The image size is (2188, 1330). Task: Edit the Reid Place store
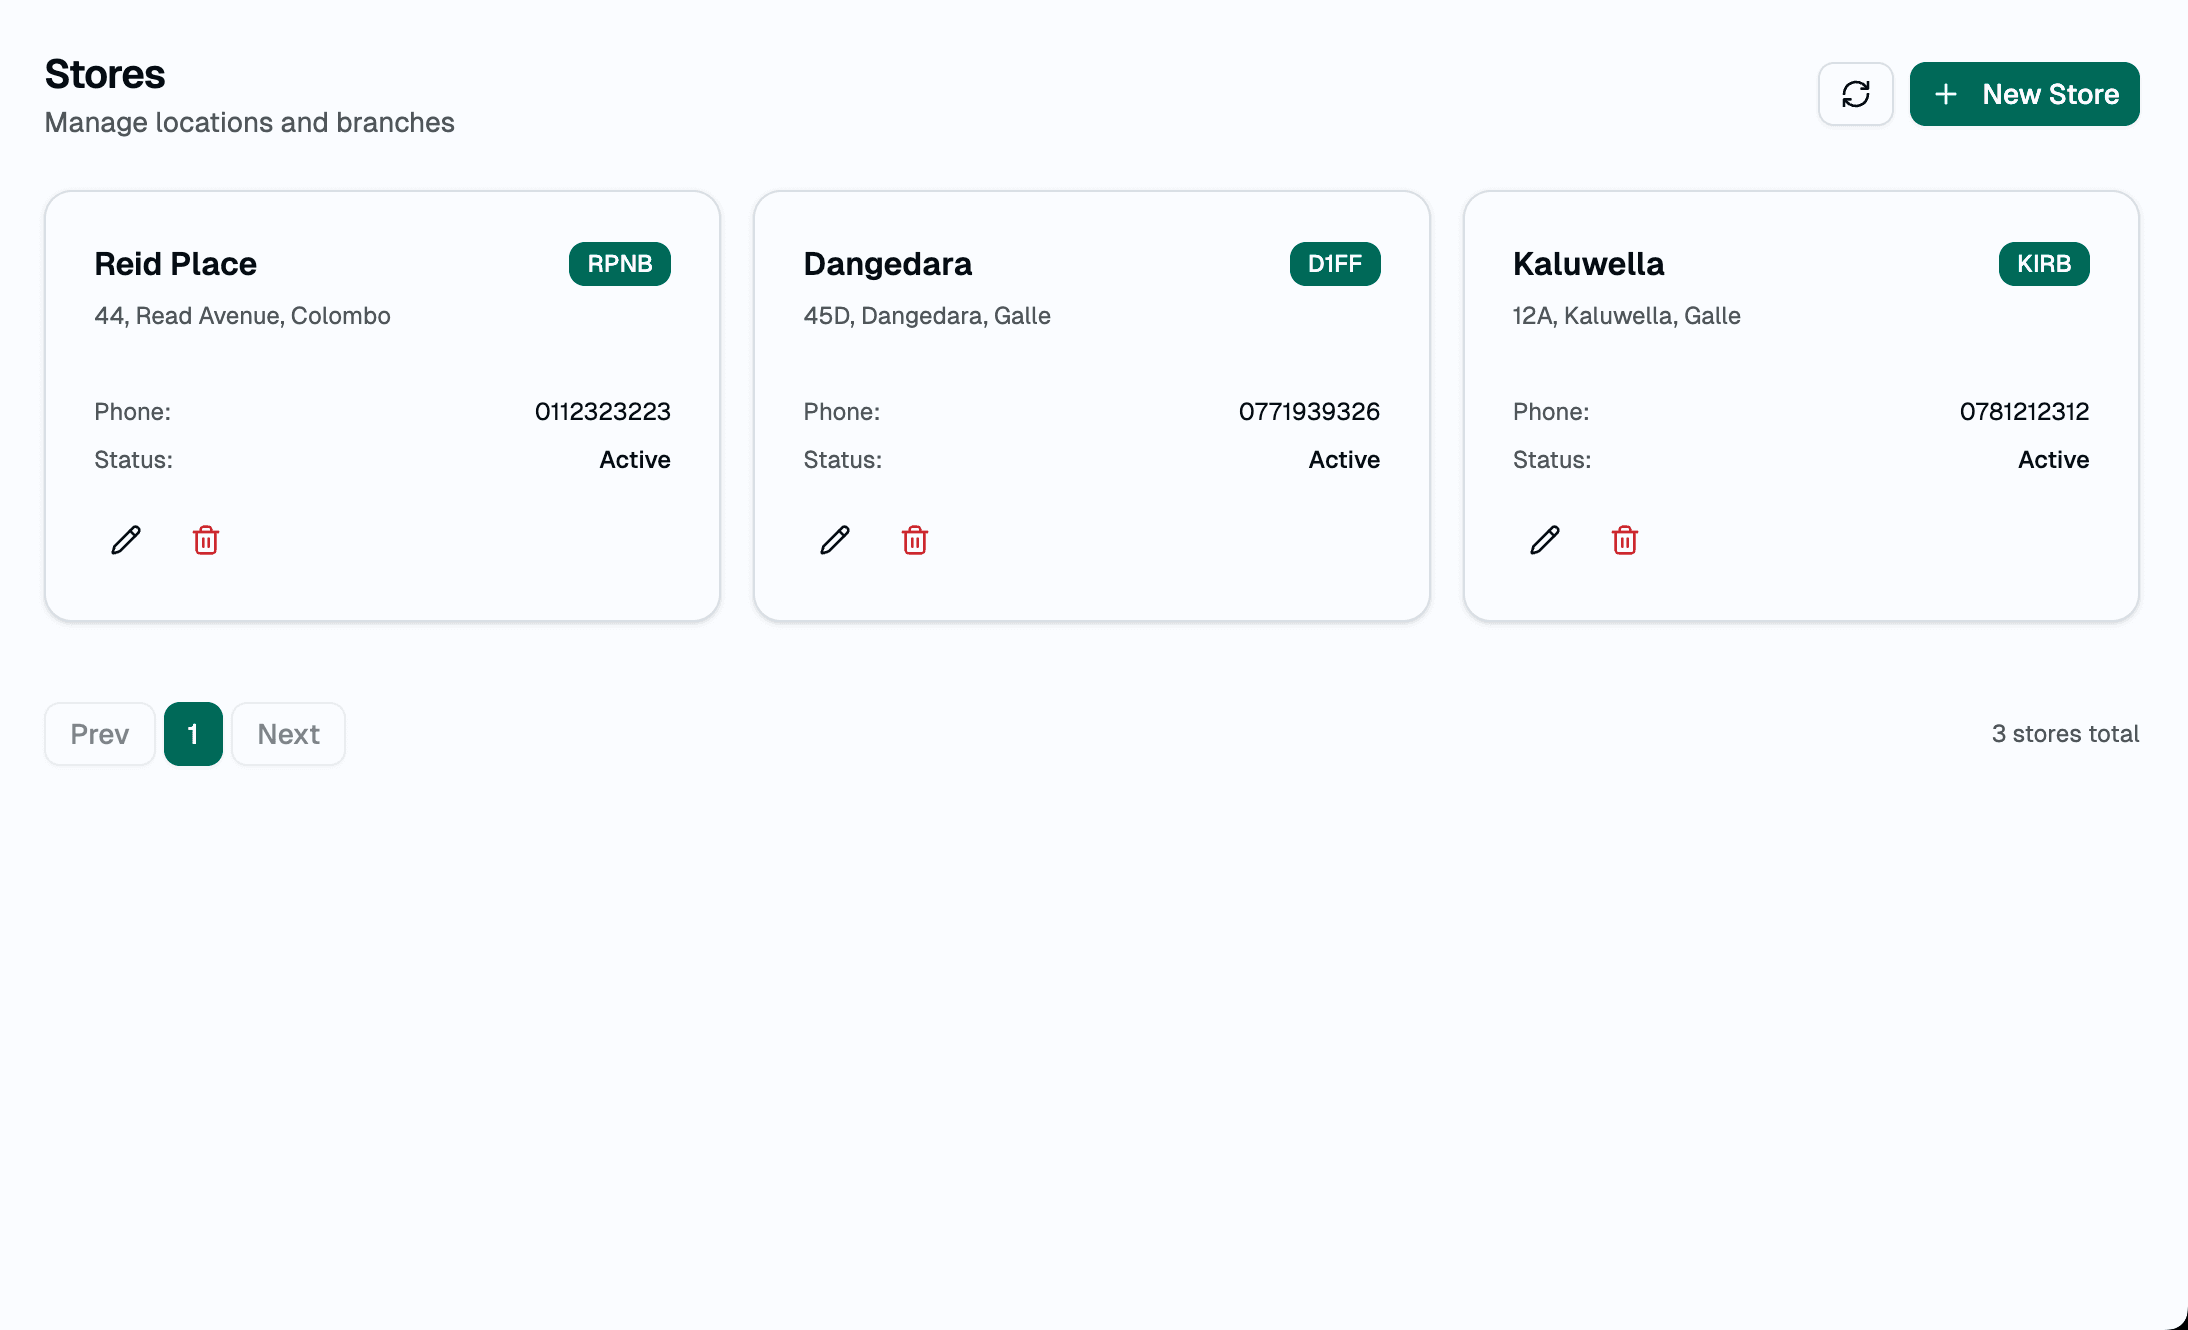[x=125, y=540]
